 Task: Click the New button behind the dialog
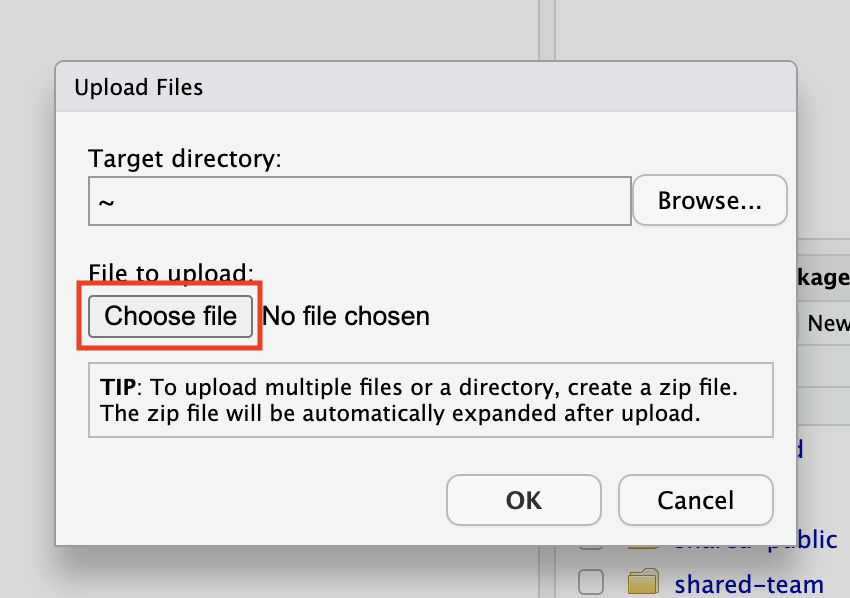click(x=836, y=323)
